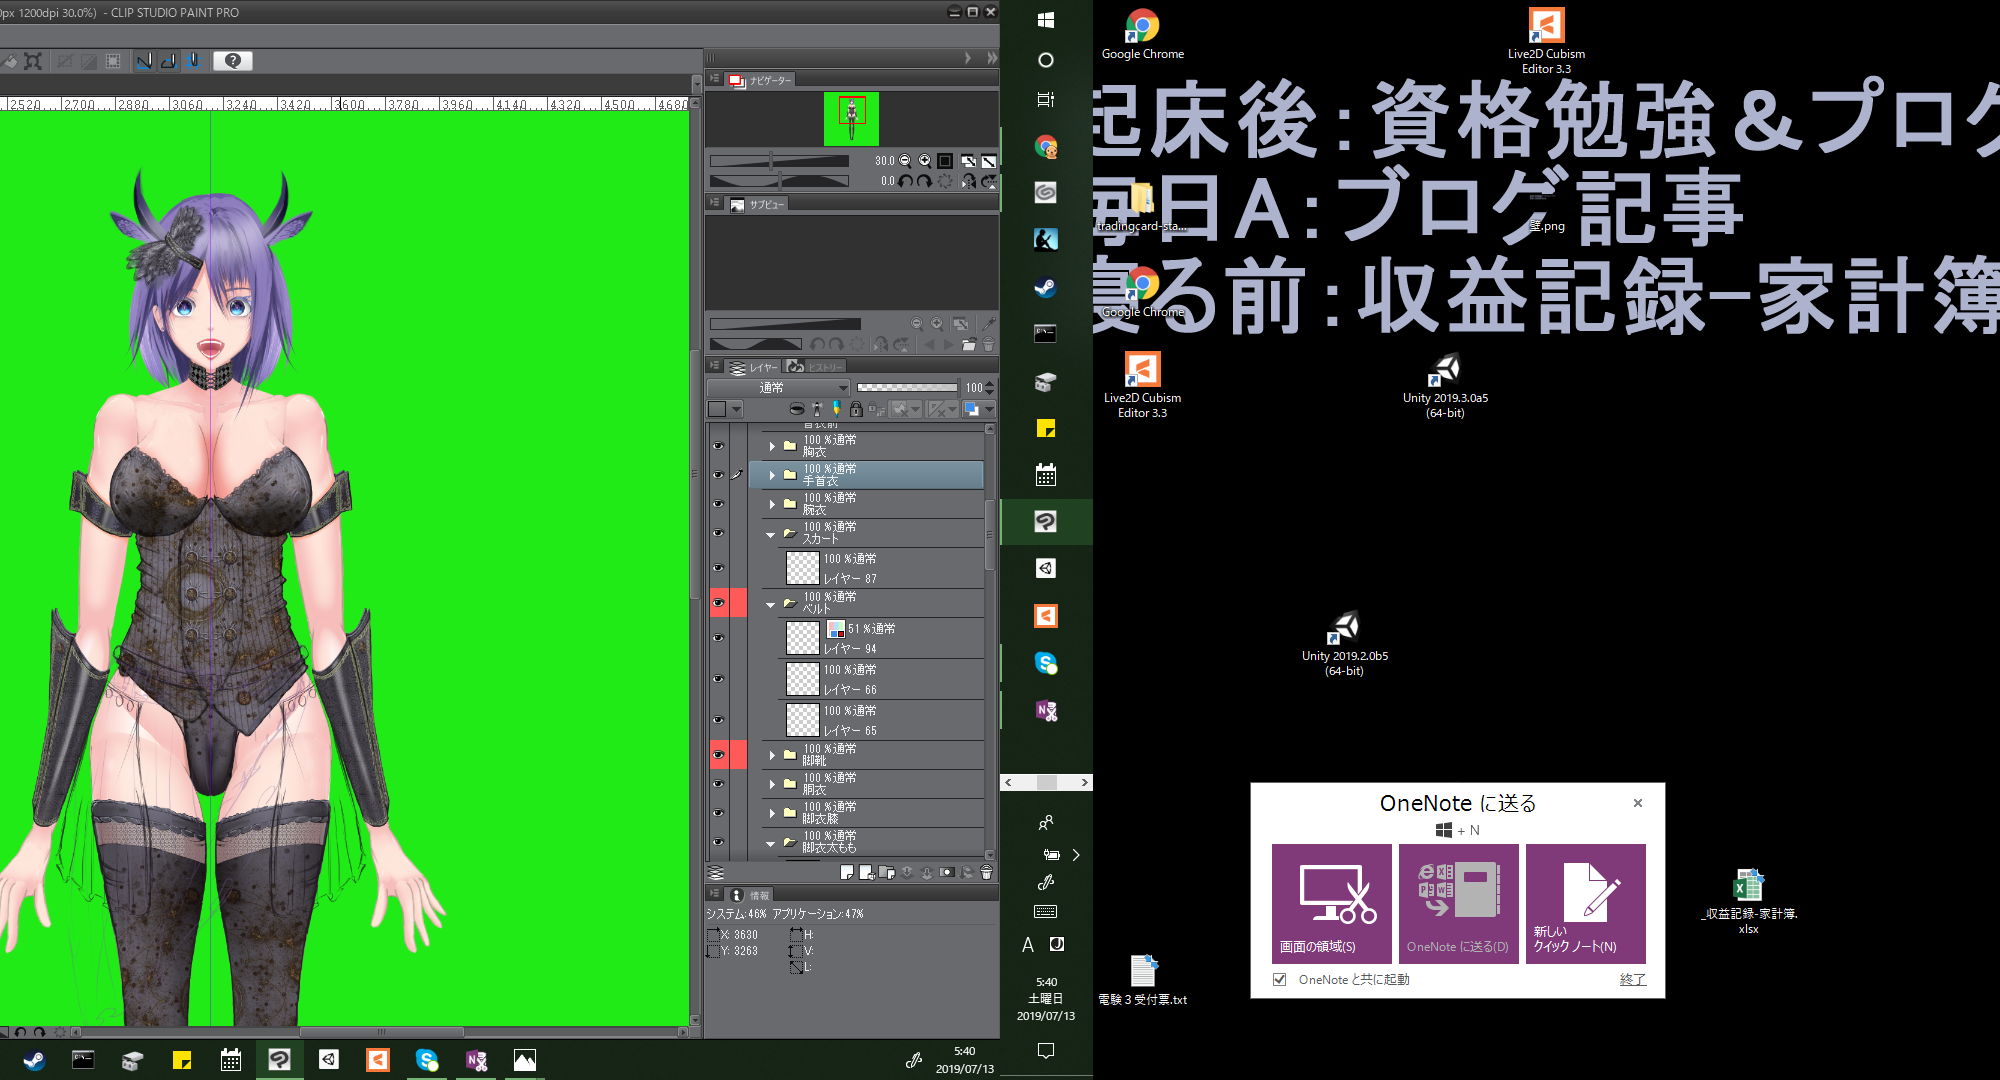Click fit-to-screen icon in Navigator
The image size is (2000, 1080).
[968, 161]
